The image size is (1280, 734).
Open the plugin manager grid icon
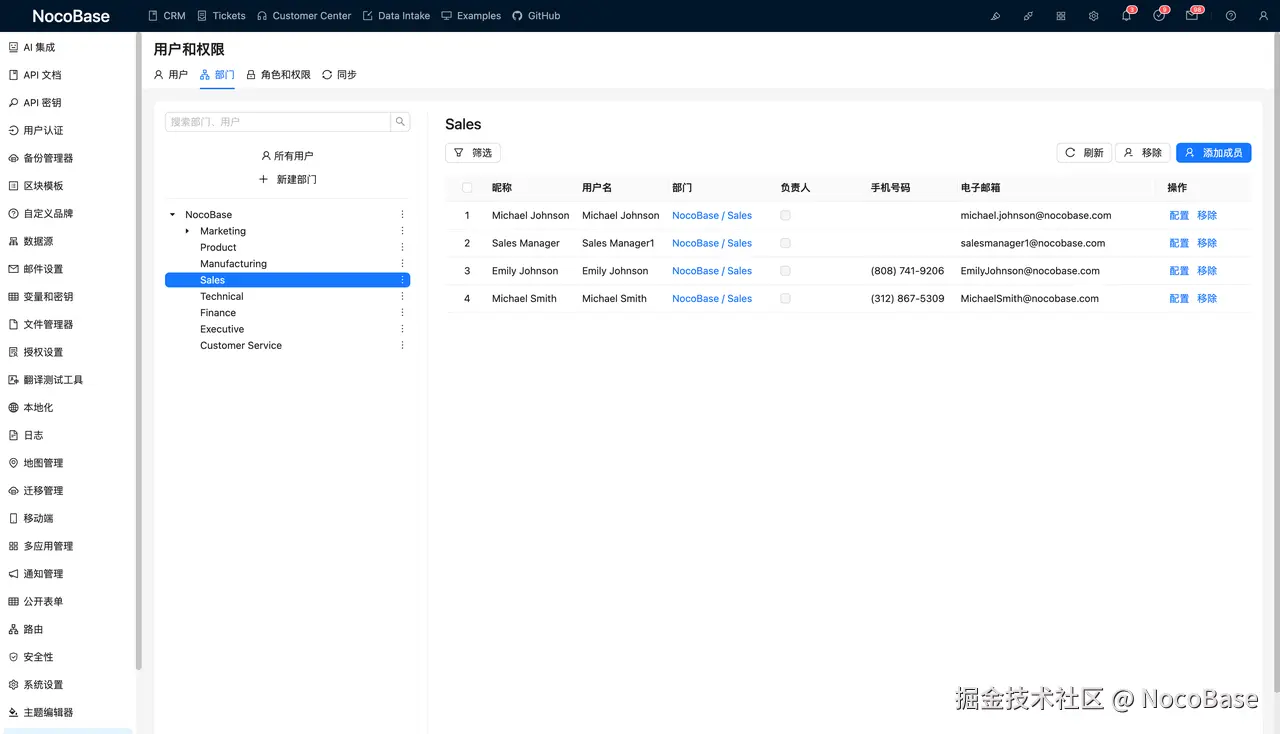pyautogui.click(x=1061, y=16)
